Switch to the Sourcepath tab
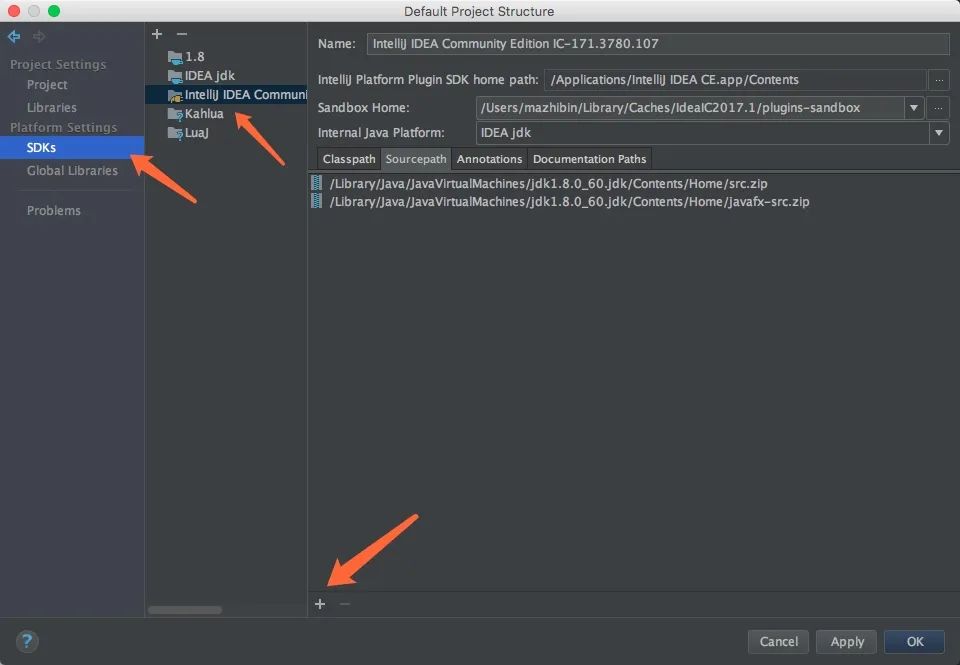The width and height of the screenshot is (960, 665). tap(416, 159)
